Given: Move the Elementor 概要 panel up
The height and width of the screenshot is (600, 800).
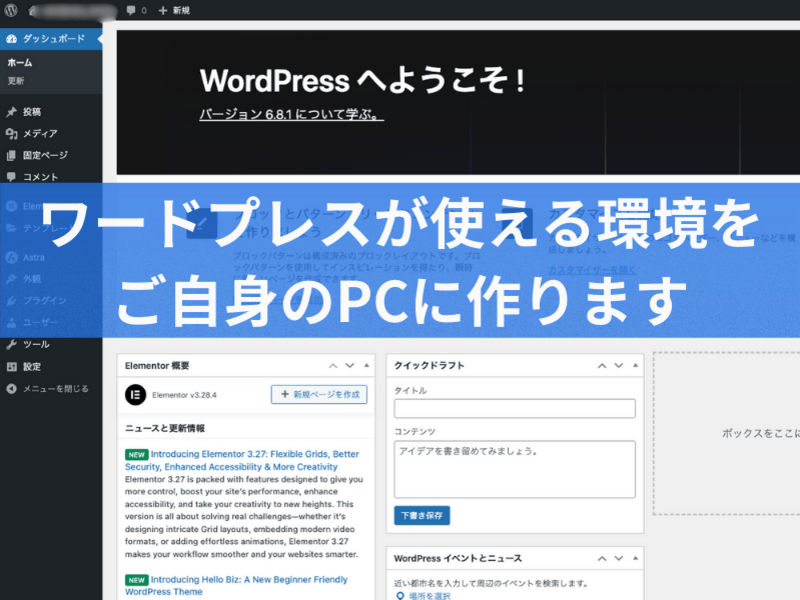Looking at the screenshot, I should click(334, 367).
